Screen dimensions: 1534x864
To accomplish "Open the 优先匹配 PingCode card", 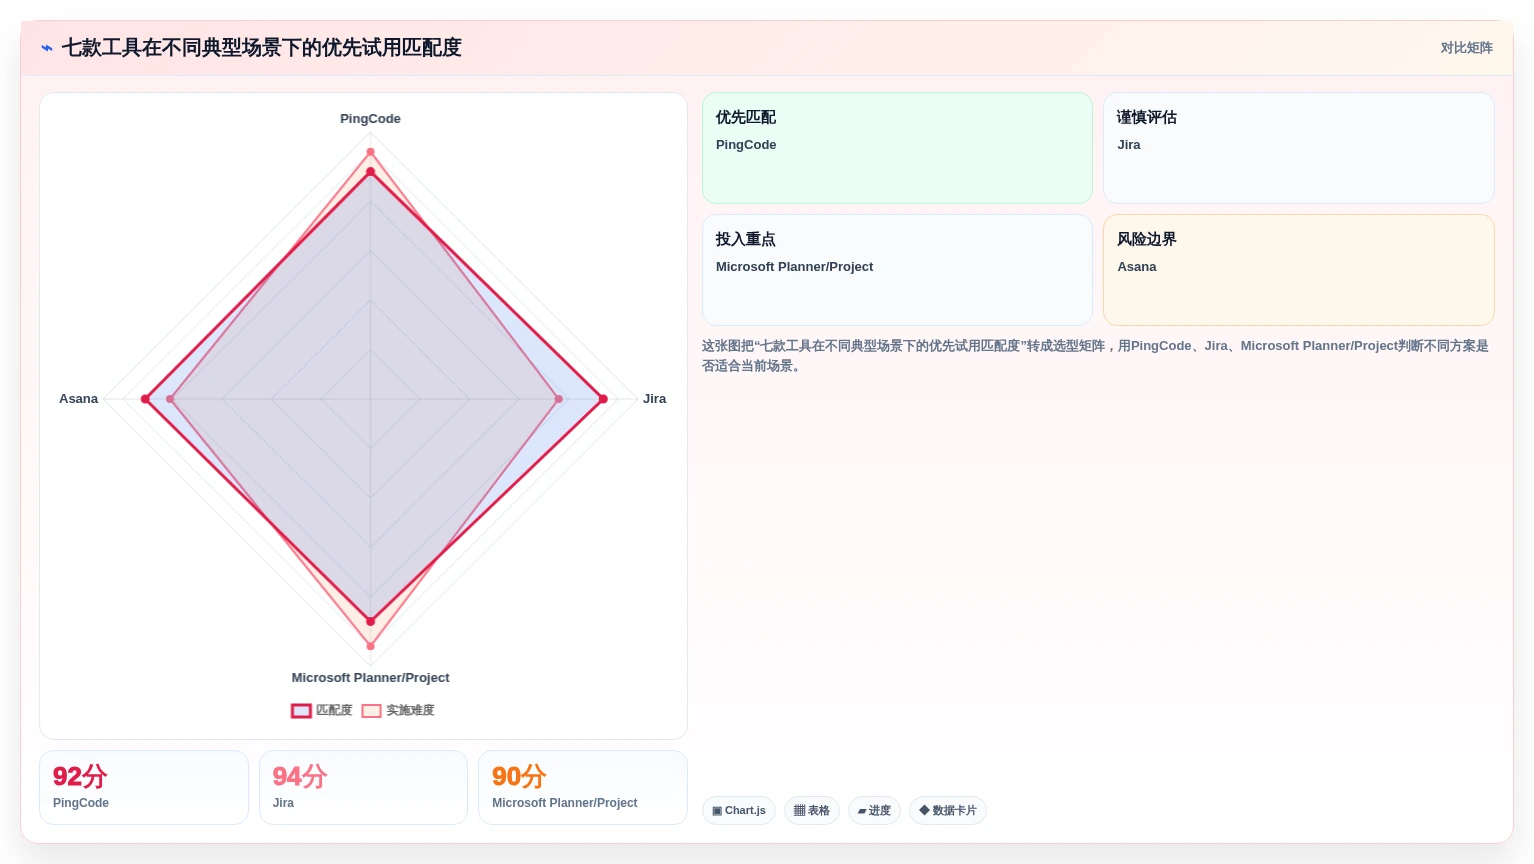I will 897,148.
